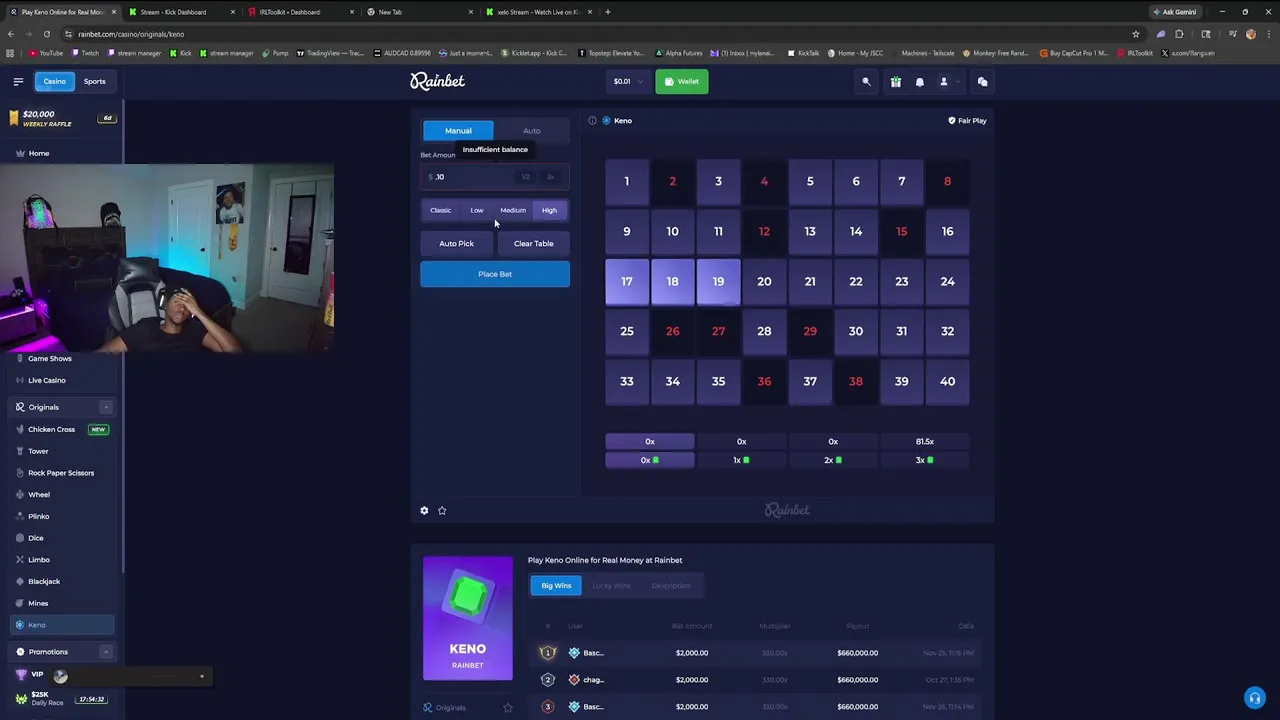Select Classic risk level
Screen dimensions: 1280x720
(x=440, y=210)
